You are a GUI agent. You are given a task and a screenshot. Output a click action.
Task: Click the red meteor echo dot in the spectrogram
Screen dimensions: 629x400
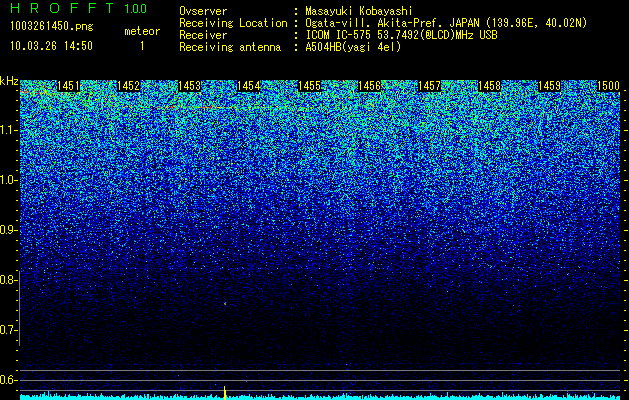[x=225, y=304]
